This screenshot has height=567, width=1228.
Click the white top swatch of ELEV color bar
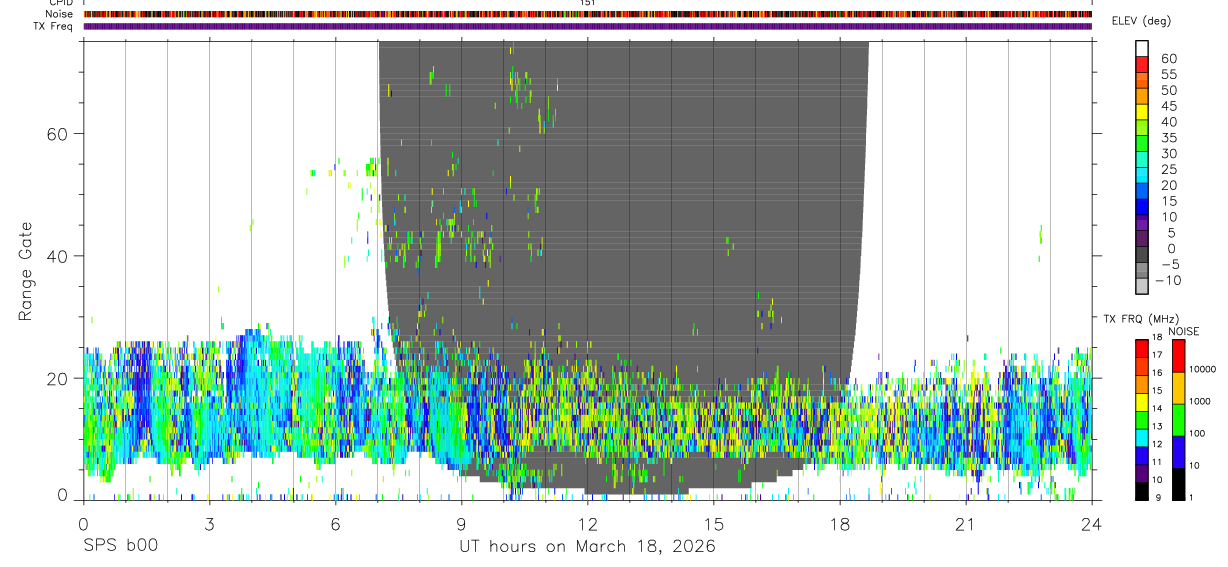tap(1142, 48)
